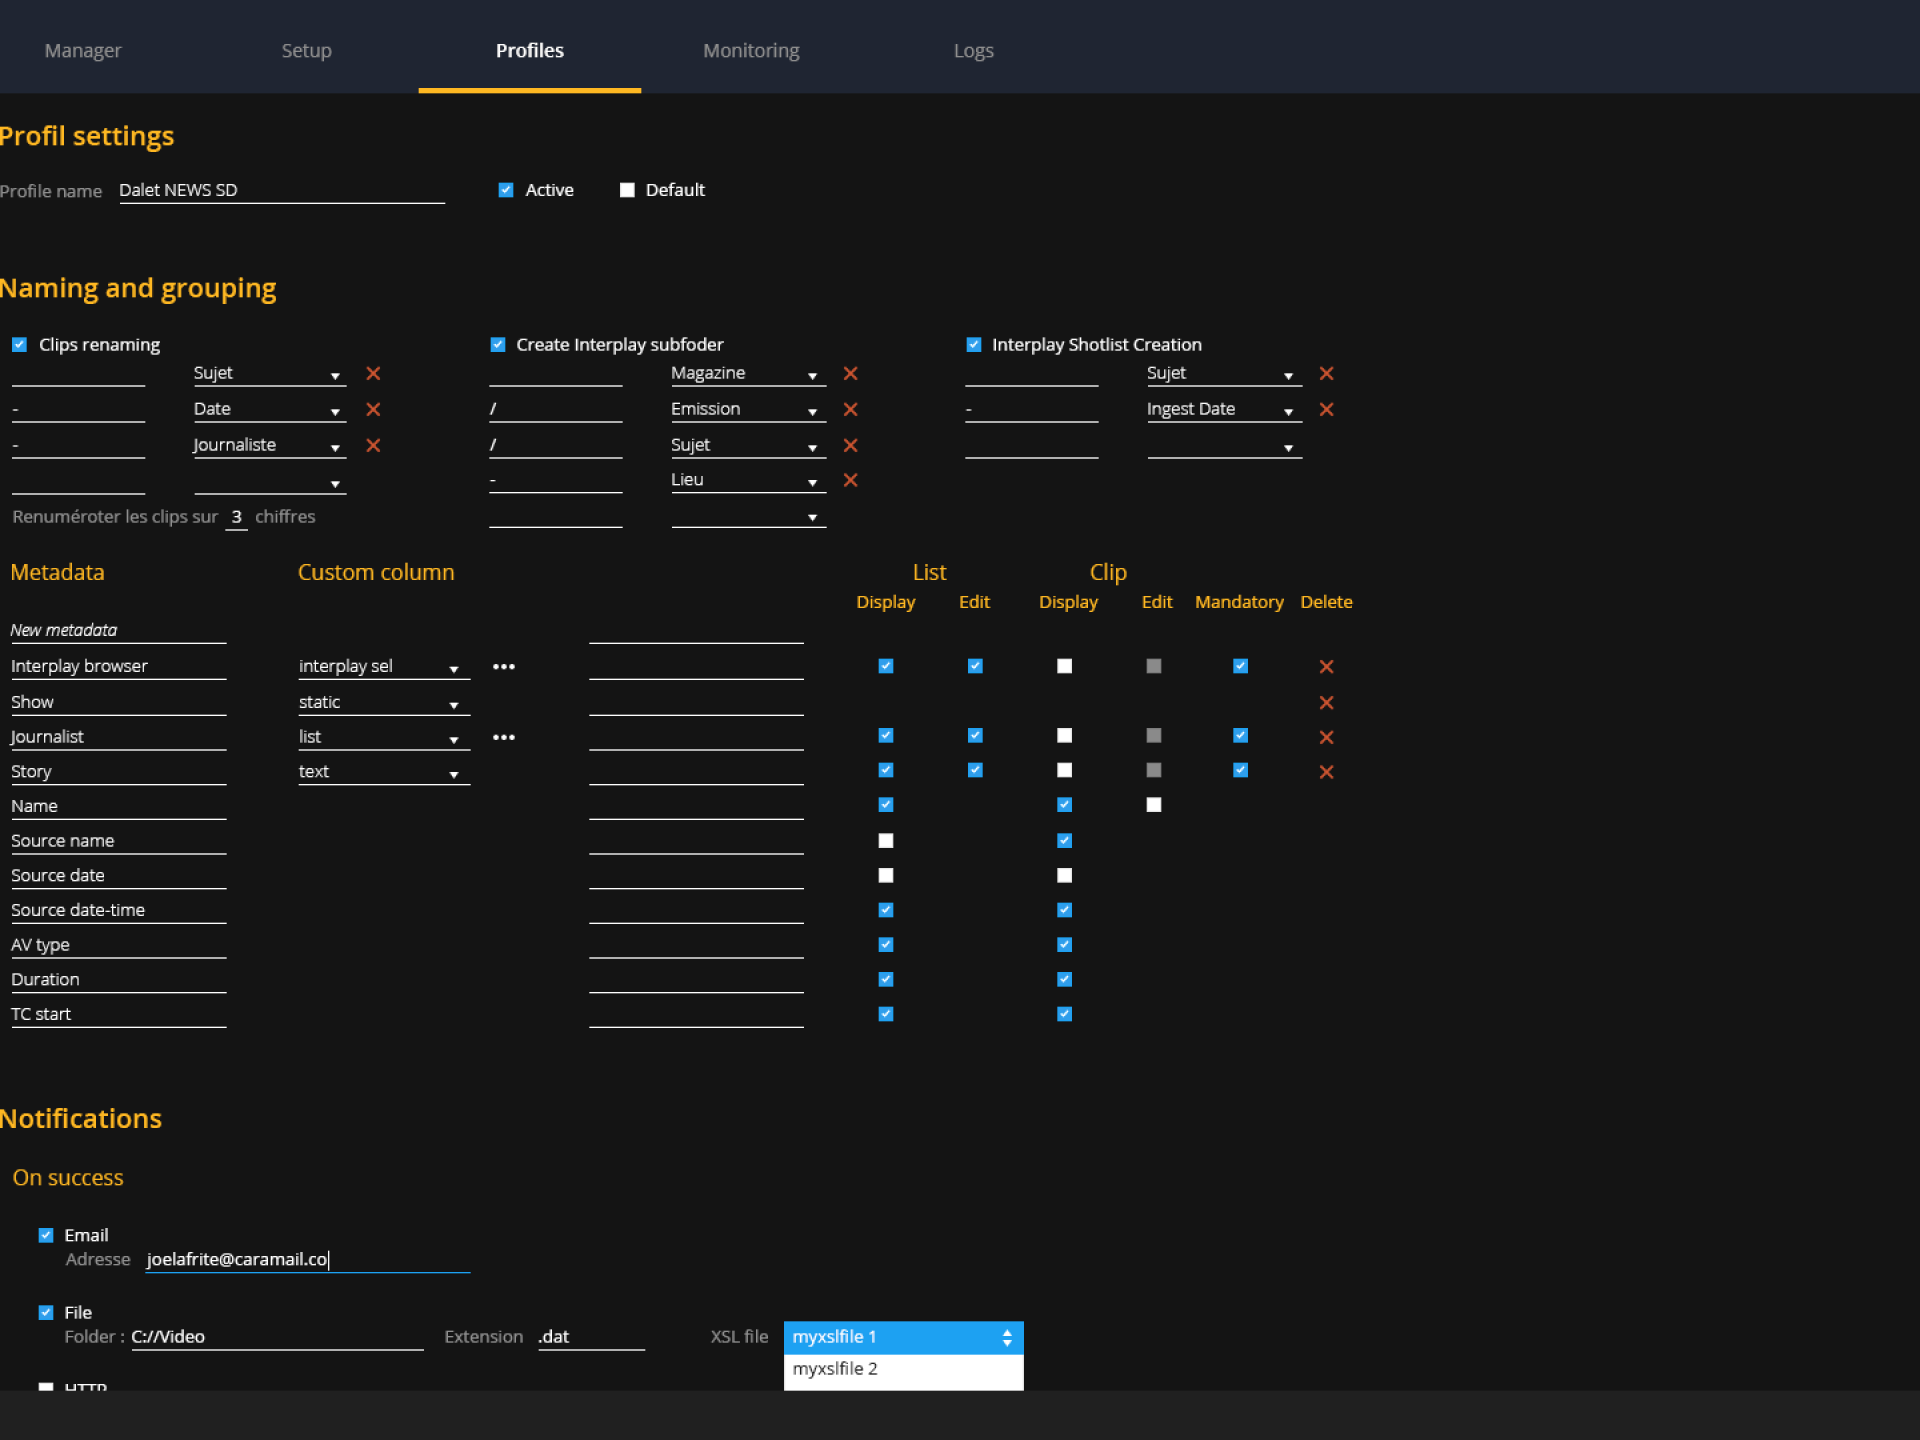Switch to the Manager tab
The image size is (1920, 1440).
coord(83,50)
